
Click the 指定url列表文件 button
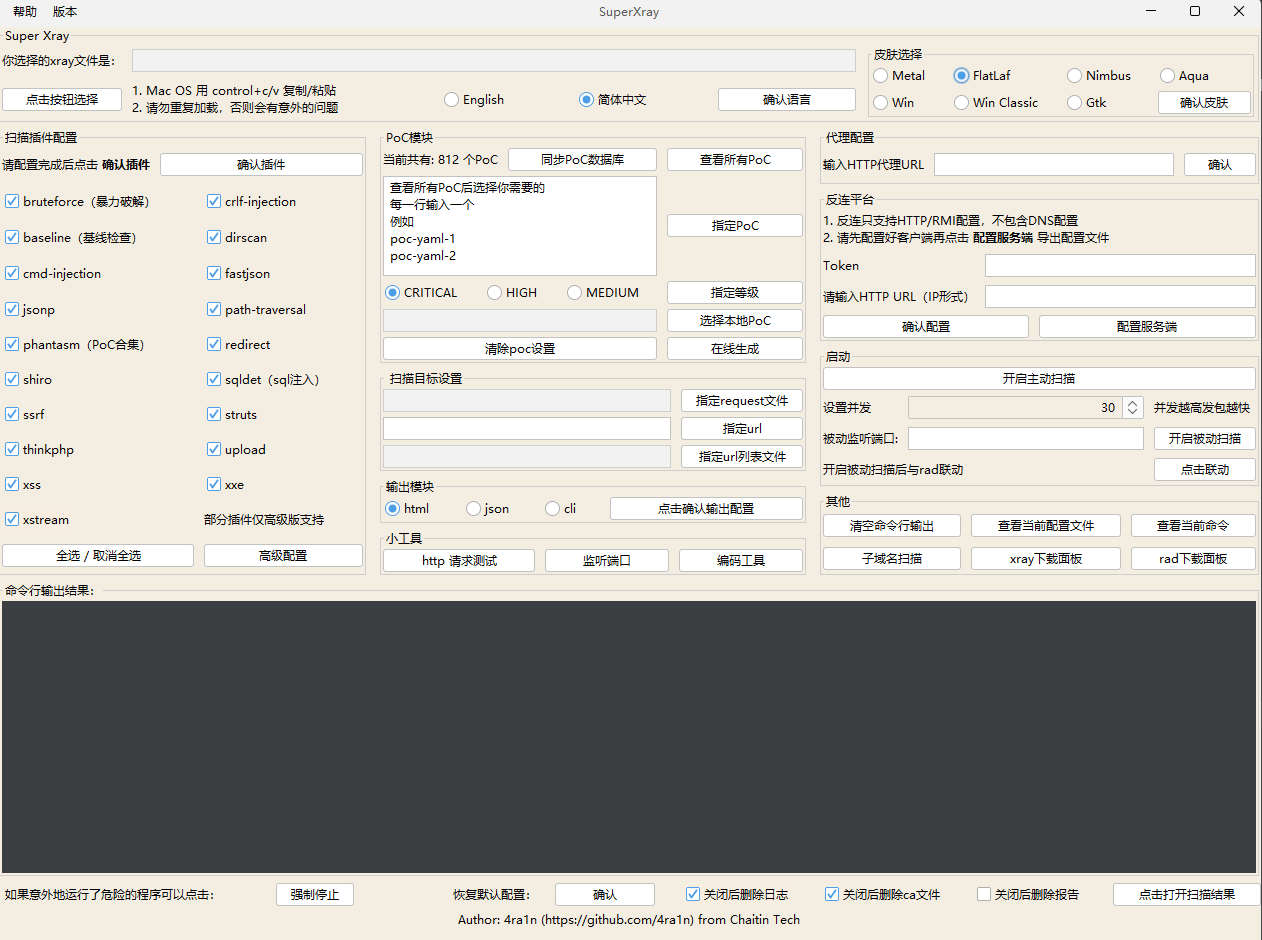[x=742, y=457]
